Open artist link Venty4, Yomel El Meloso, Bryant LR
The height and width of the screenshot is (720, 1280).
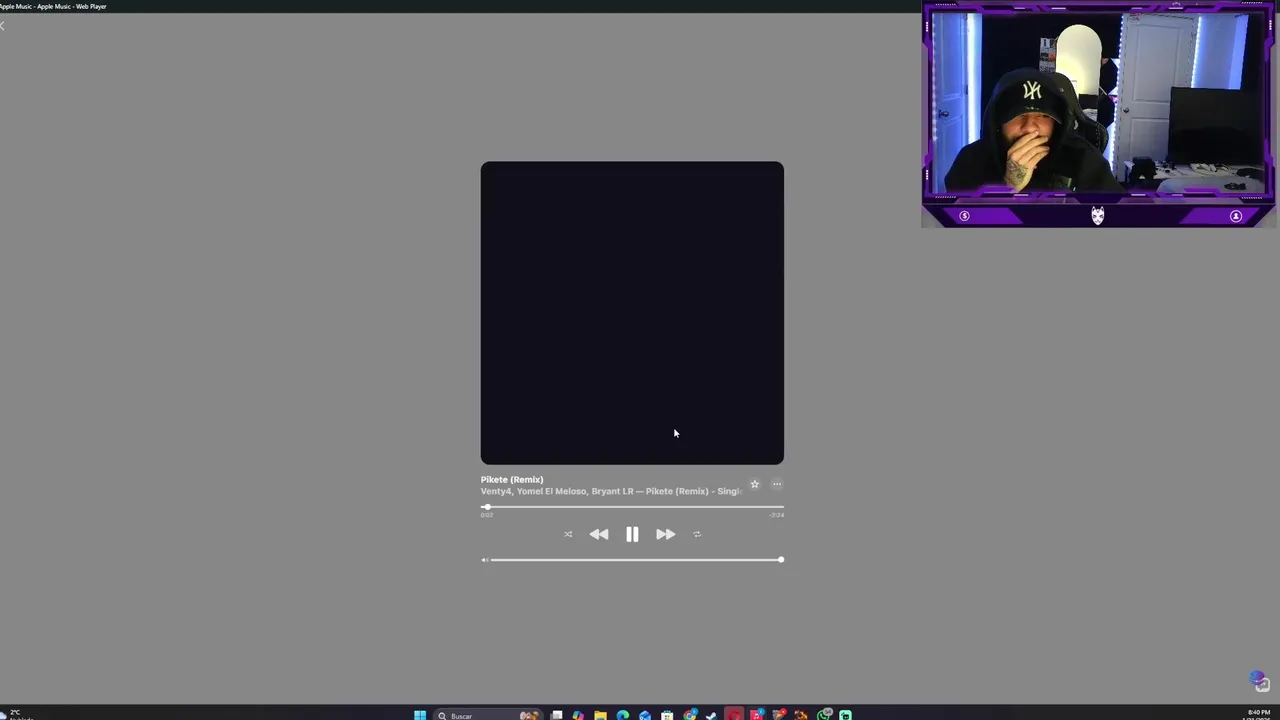tap(557, 491)
